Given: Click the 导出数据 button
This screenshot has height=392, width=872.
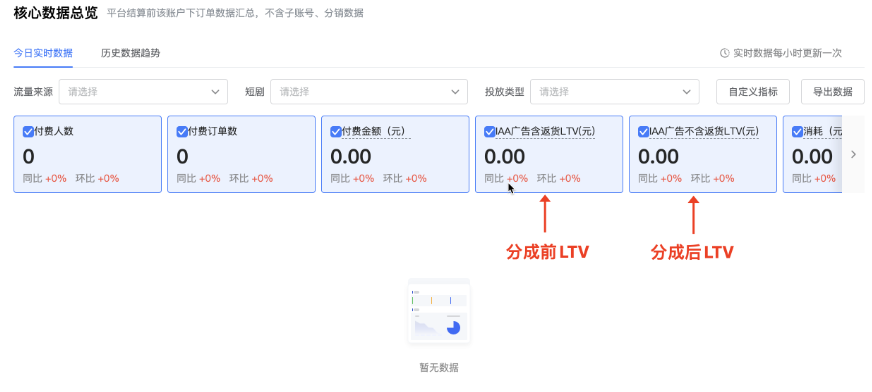Looking at the screenshot, I should [x=833, y=92].
